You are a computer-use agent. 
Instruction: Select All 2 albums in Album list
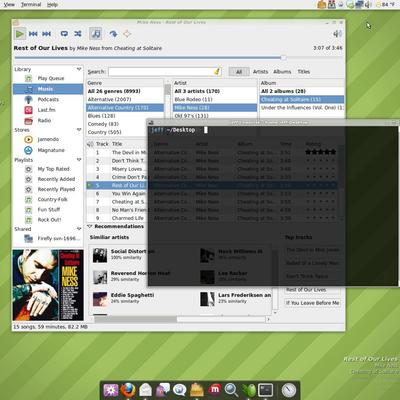coord(302,91)
